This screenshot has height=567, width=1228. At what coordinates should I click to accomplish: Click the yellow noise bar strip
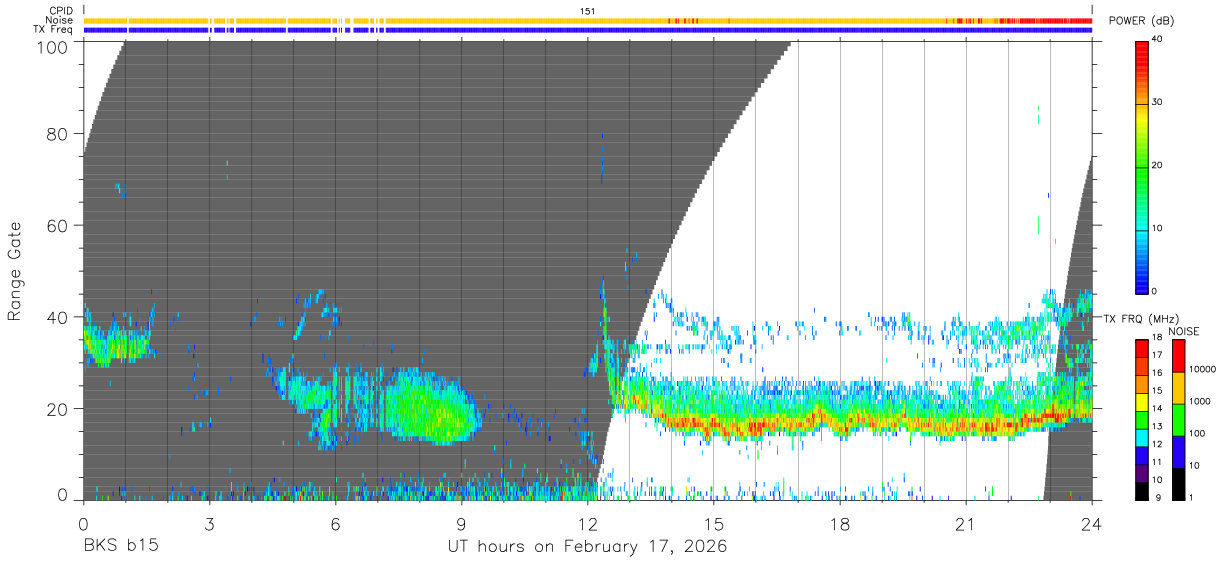pyautogui.click(x=587, y=20)
